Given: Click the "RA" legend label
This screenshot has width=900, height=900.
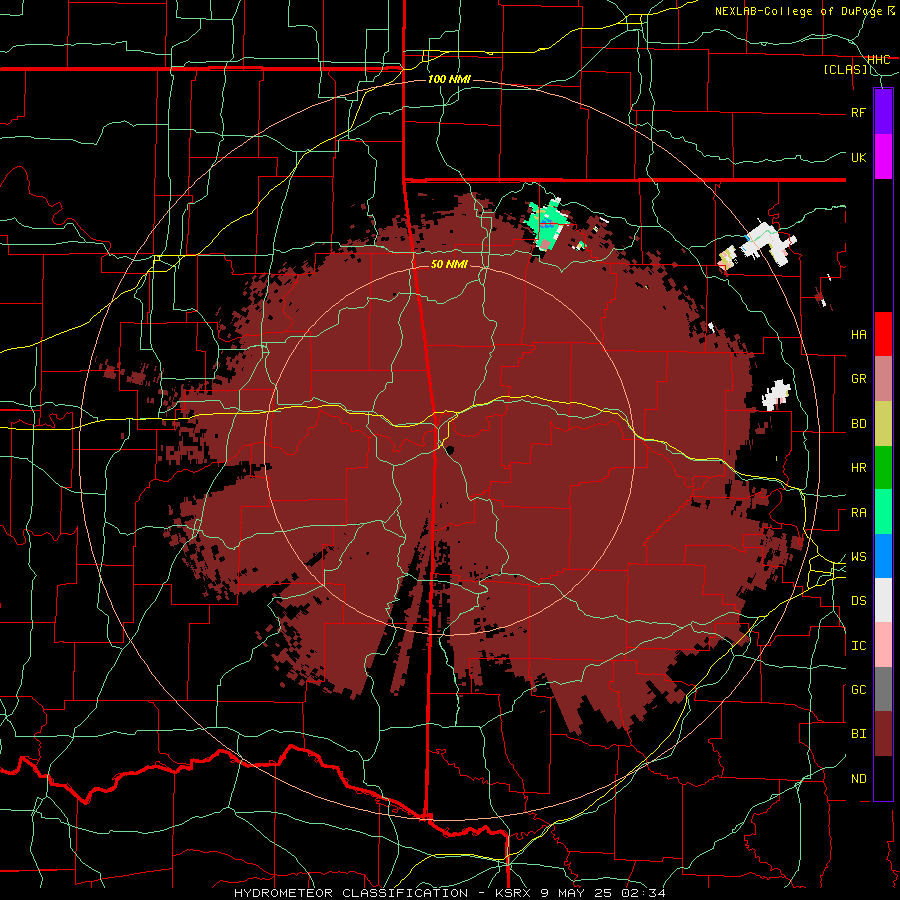Looking at the screenshot, I should 858,513.
